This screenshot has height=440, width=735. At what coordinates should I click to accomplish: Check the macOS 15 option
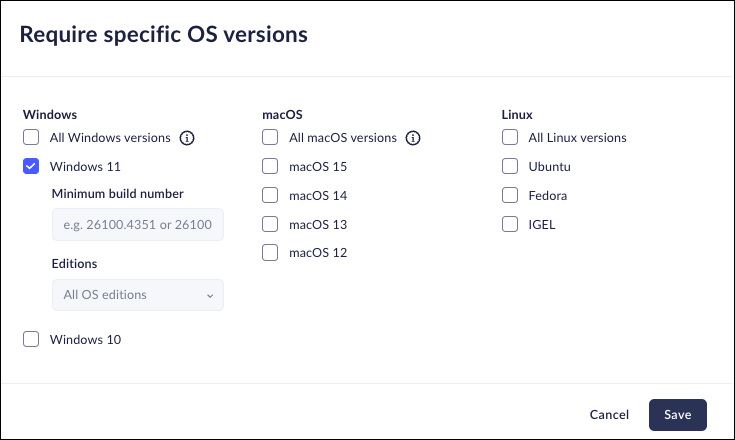(x=270, y=166)
